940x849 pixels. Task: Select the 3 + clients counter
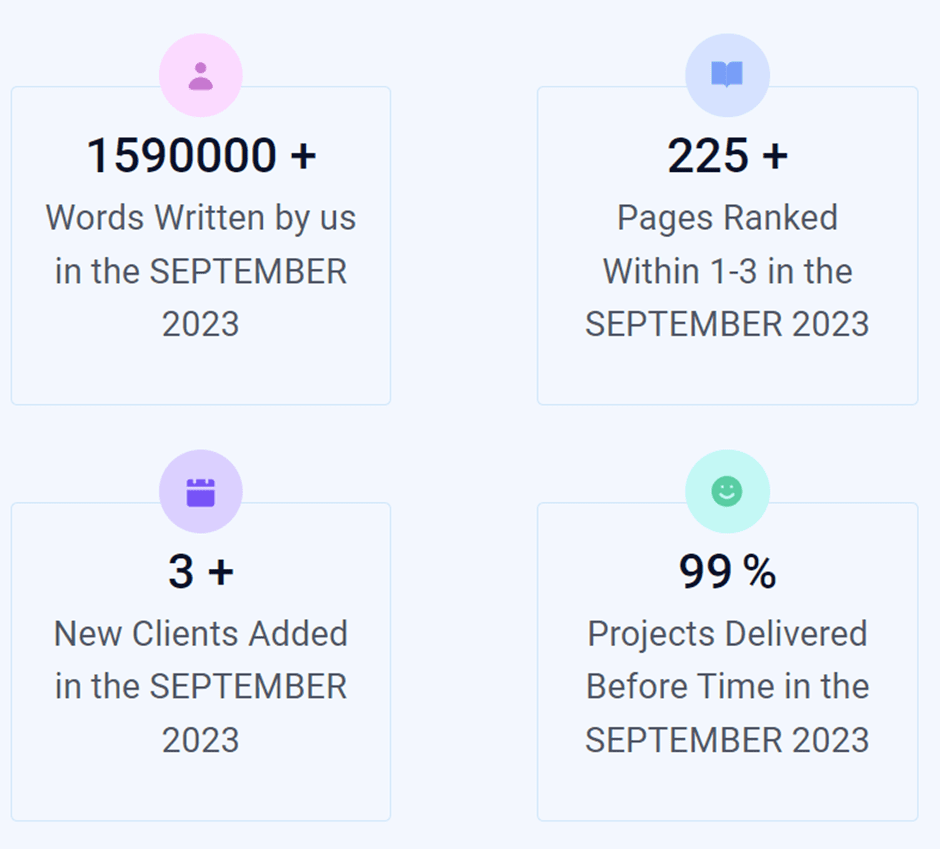tap(201, 571)
